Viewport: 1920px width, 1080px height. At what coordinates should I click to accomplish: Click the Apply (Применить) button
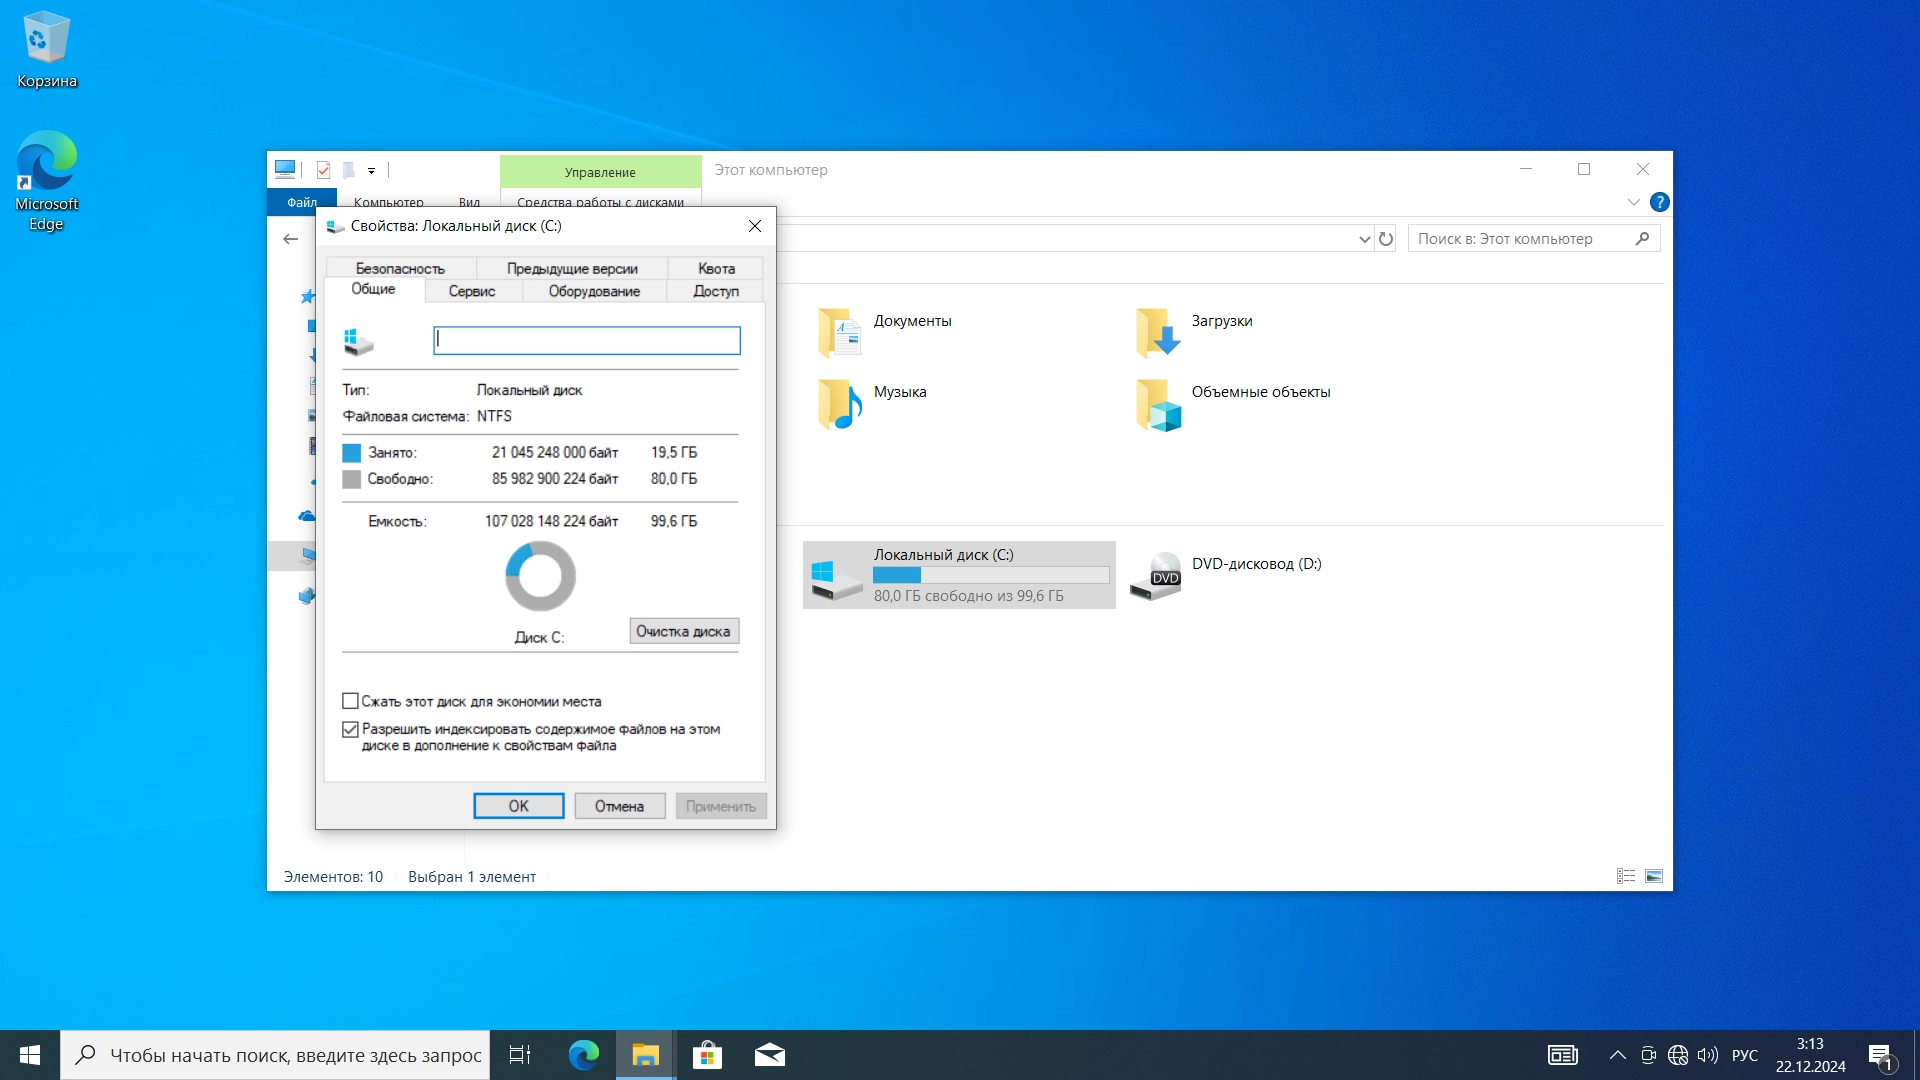tap(721, 806)
